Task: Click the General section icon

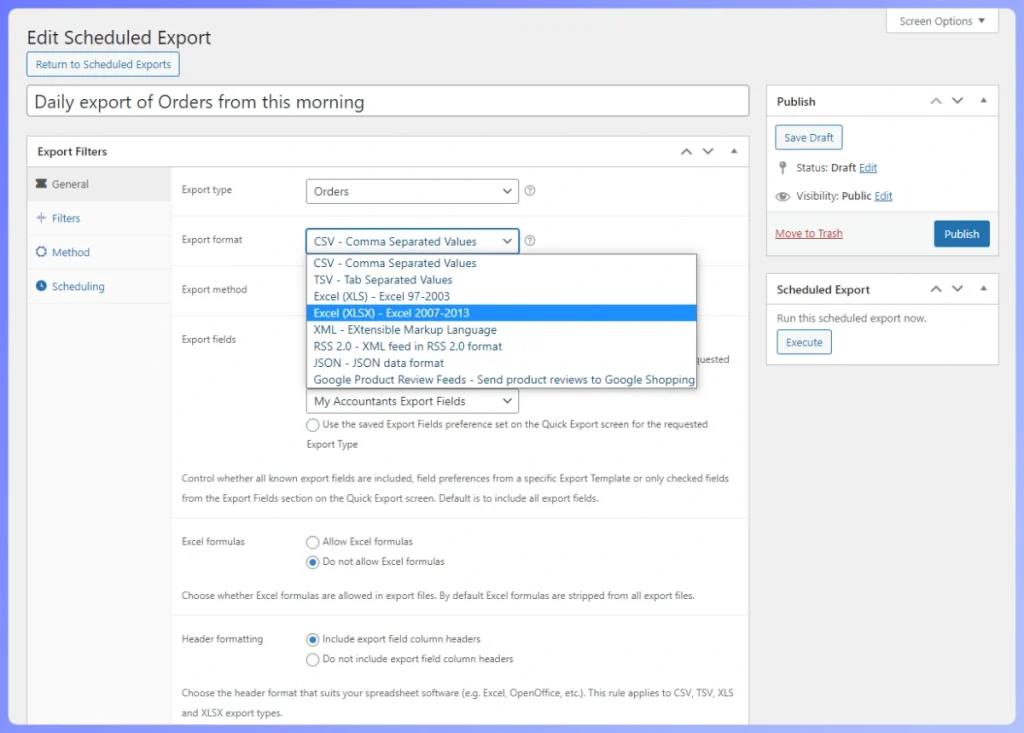Action: pos(41,185)
